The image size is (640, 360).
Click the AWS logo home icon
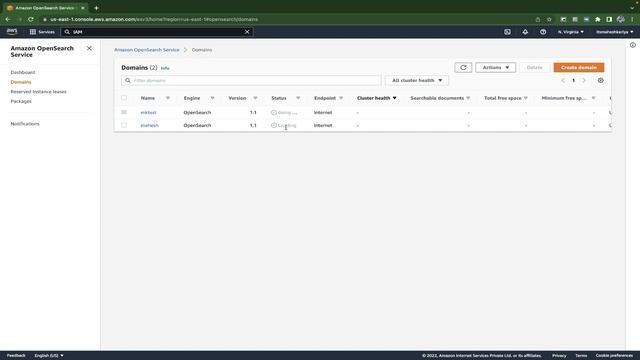(12, 31)
